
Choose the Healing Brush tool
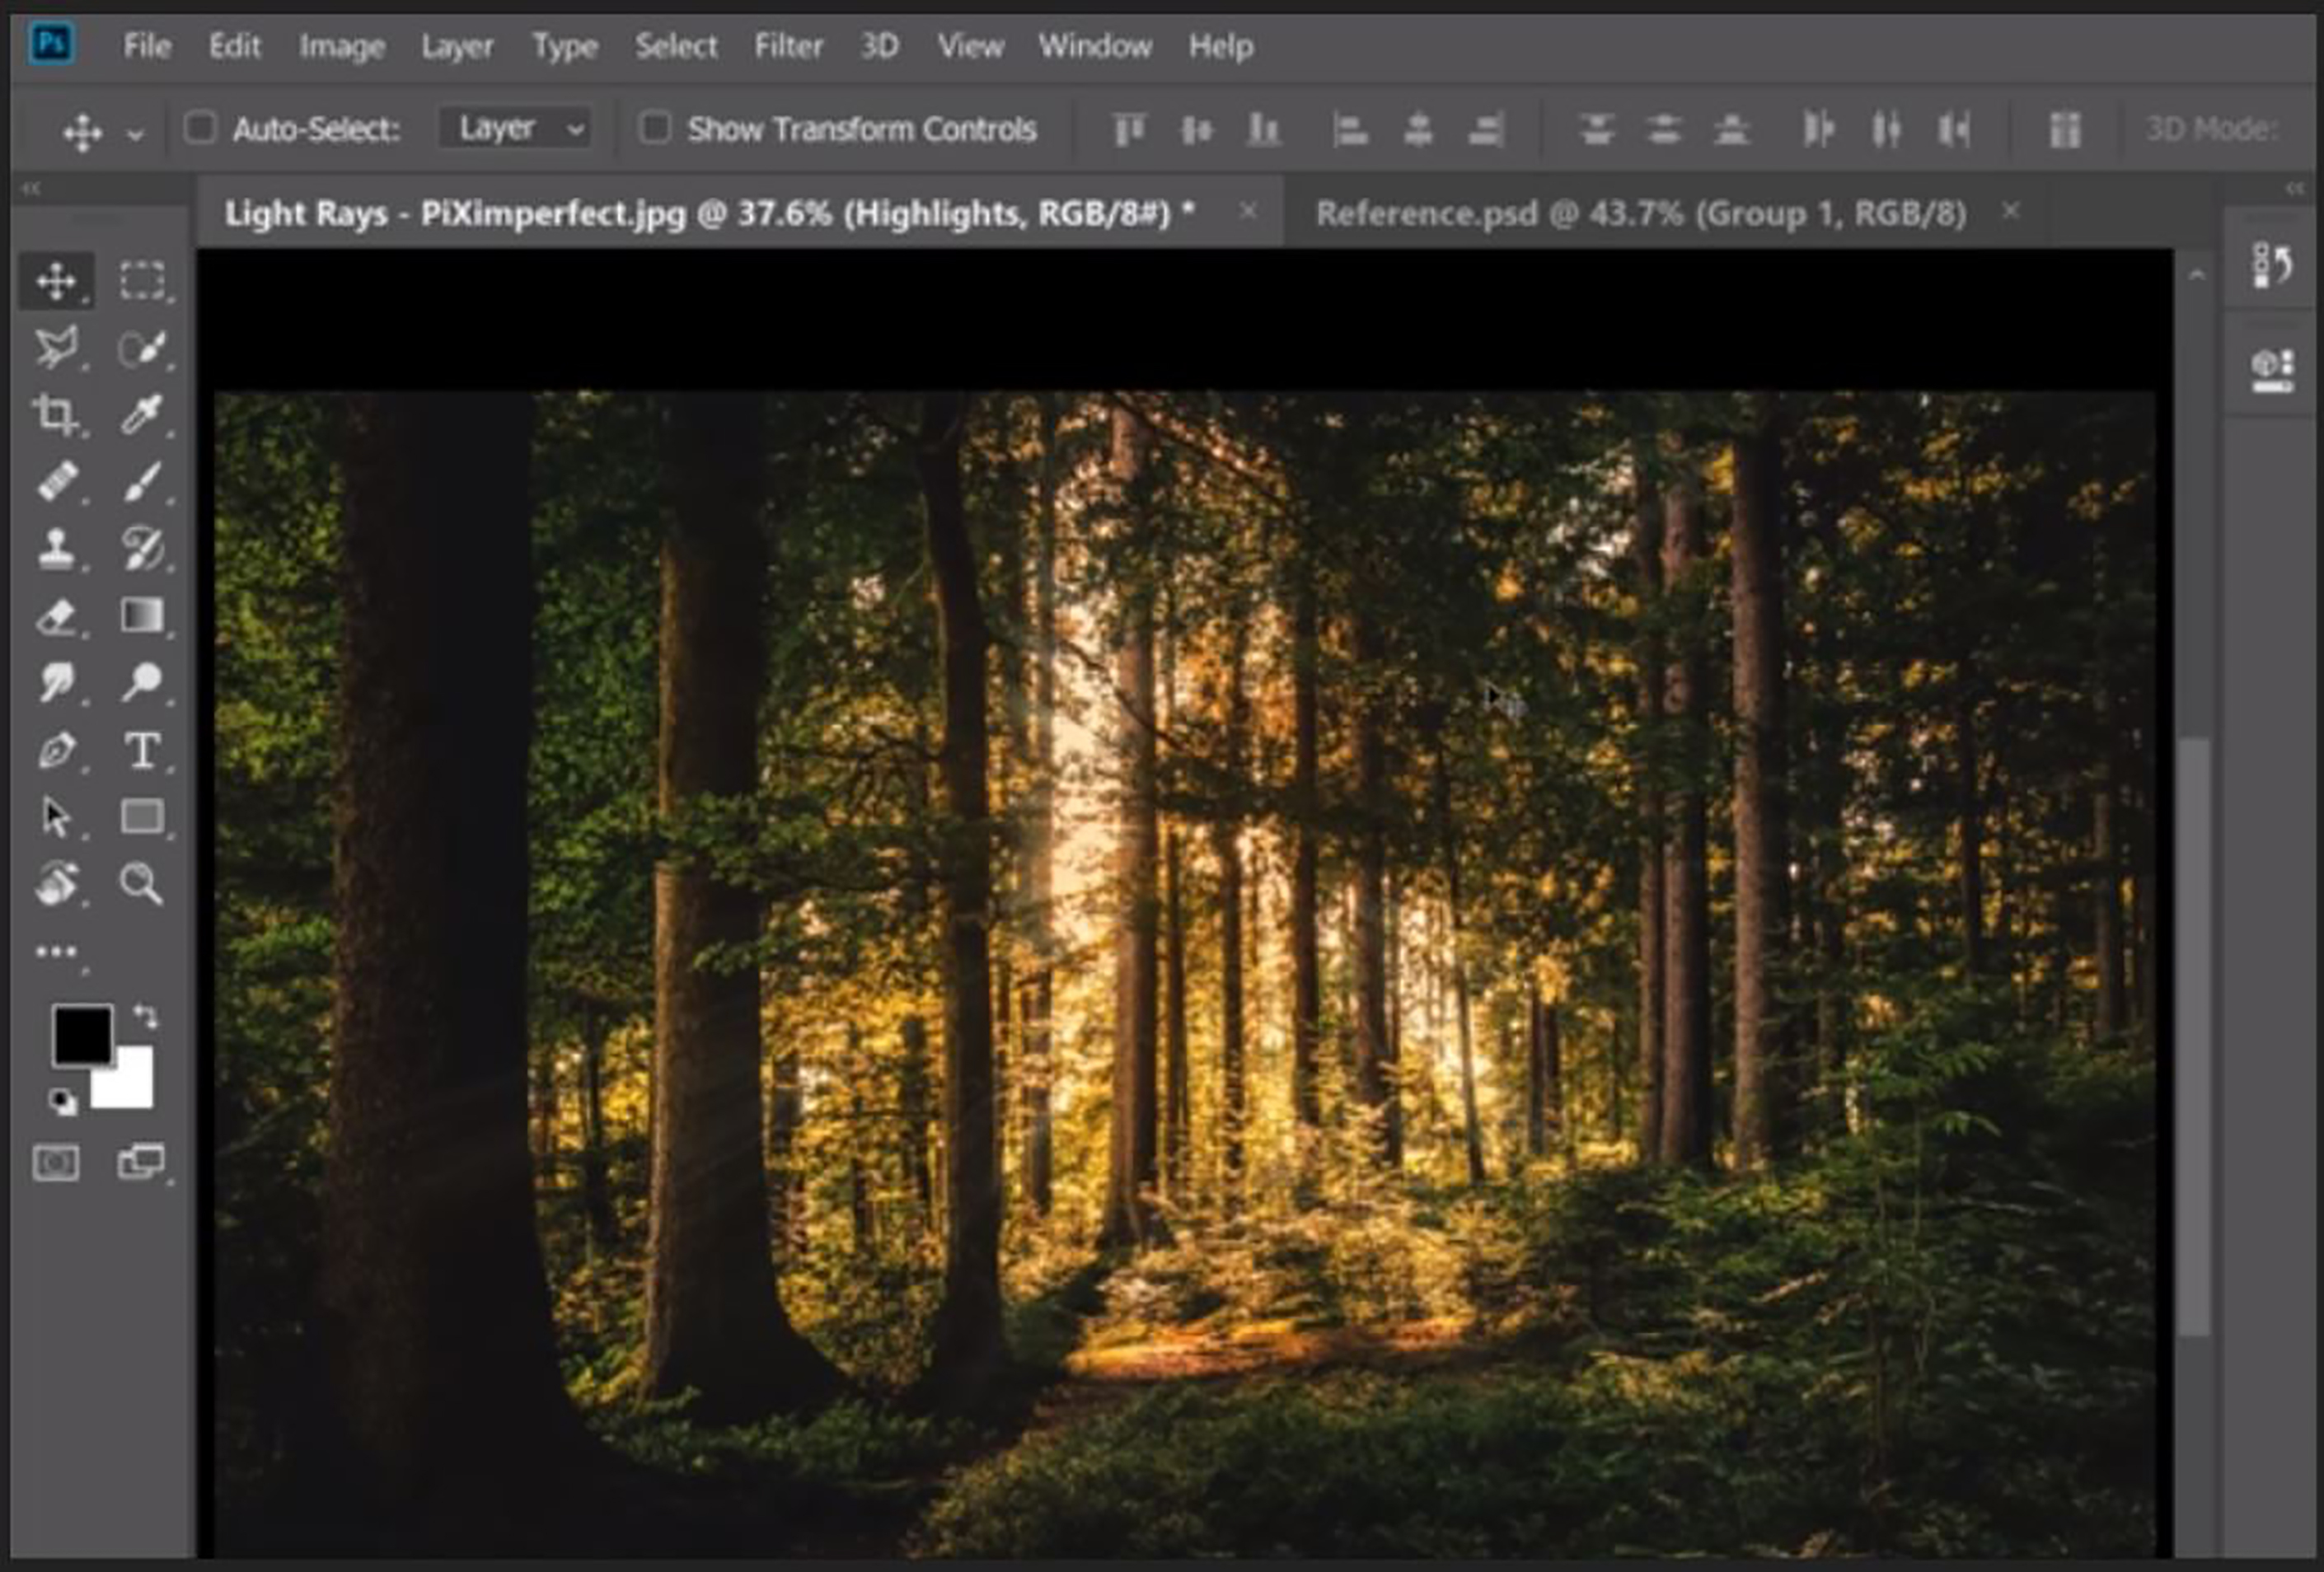[56, 481]
